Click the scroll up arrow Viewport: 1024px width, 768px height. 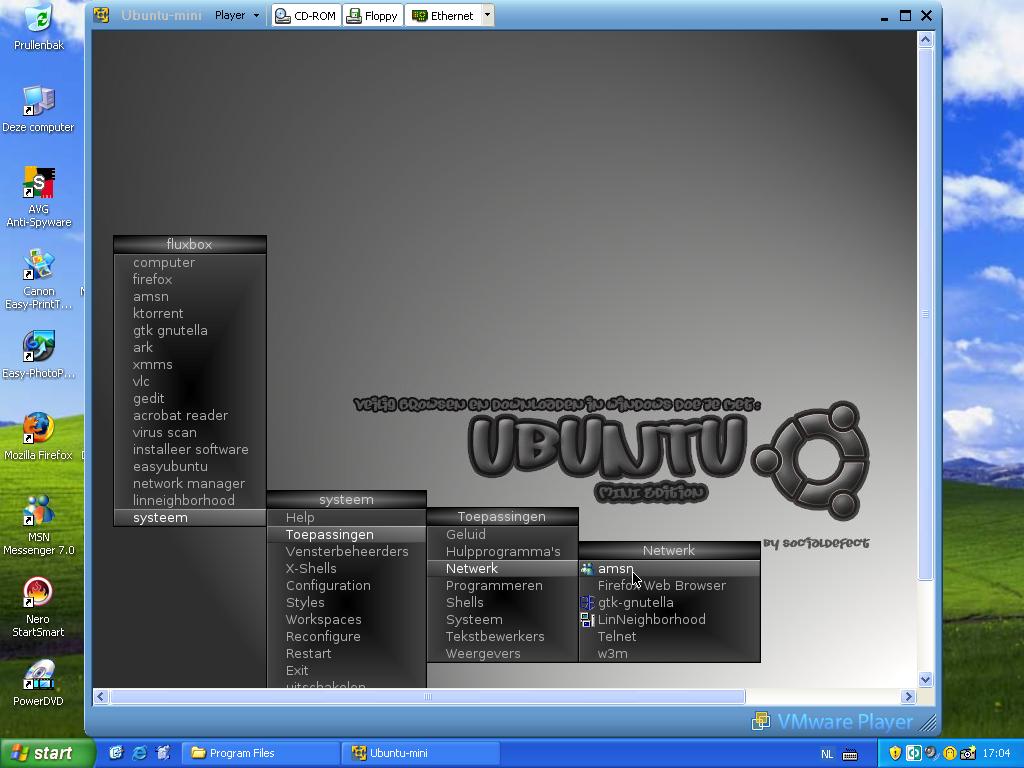pos(925,40)
